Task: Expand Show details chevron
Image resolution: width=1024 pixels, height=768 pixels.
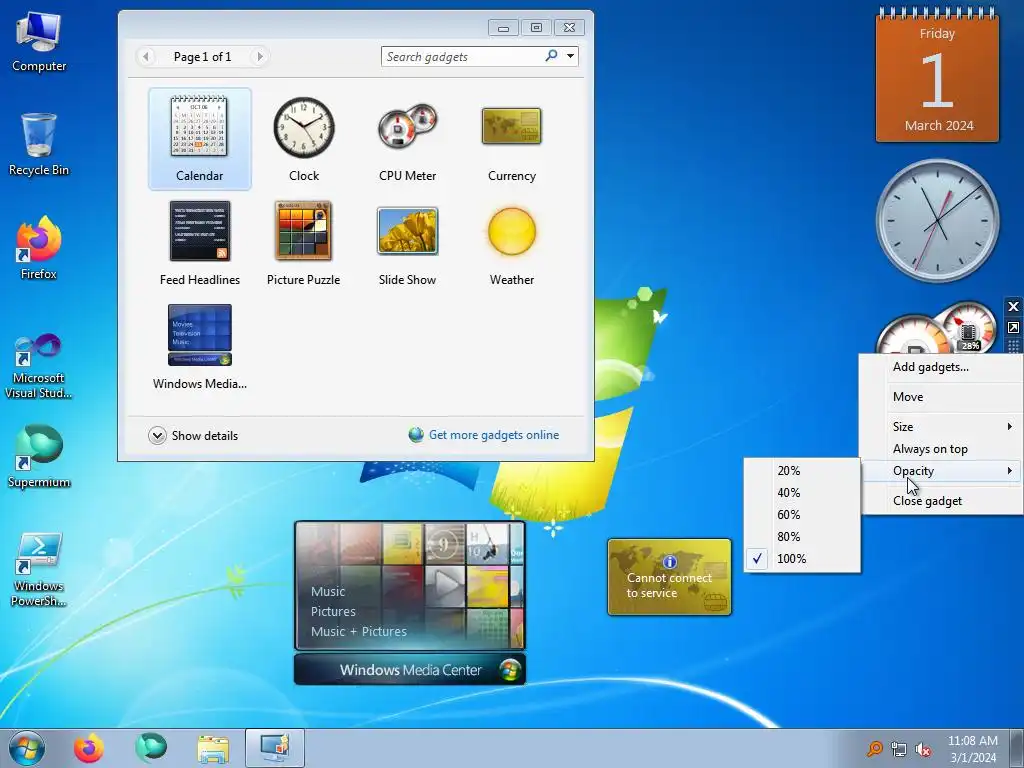Action: coord(157,436)
